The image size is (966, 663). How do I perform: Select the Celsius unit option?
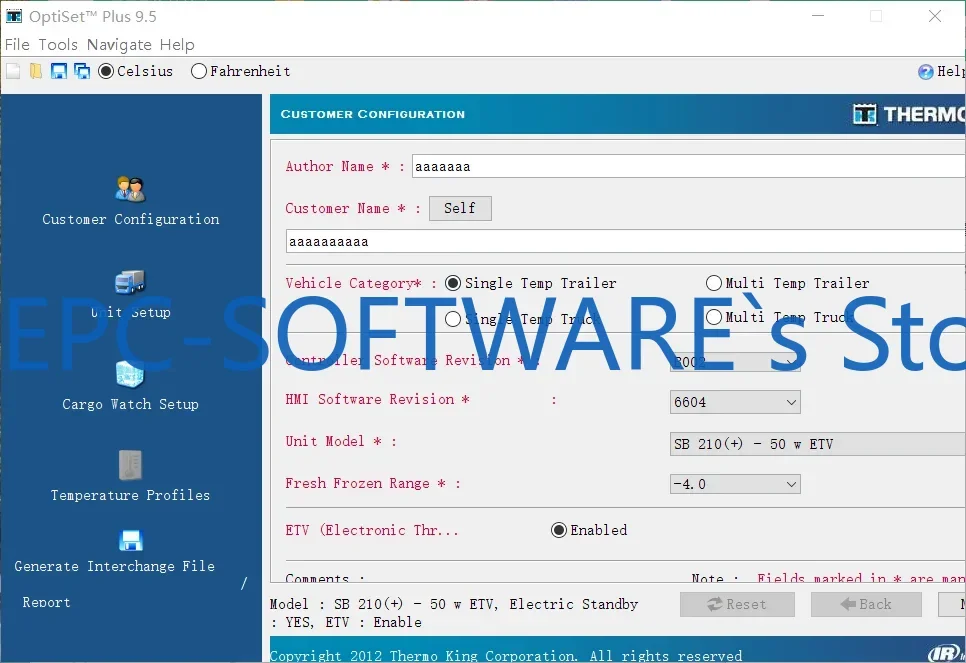click(x=136, y=71)
